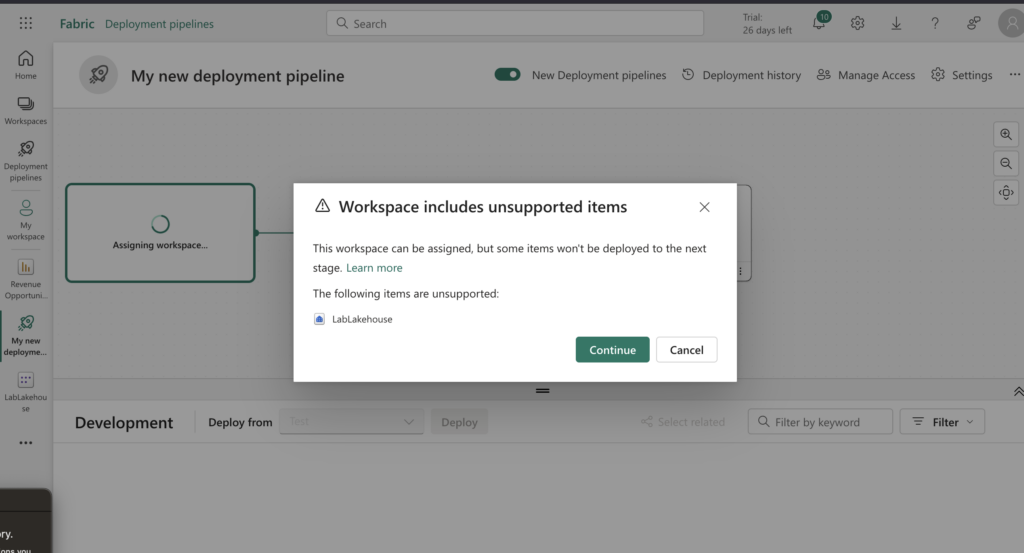Collapse the stage details panel chevron
Image resolution: width=1024 pixels, height=553 pixels.
point(1017,392)
